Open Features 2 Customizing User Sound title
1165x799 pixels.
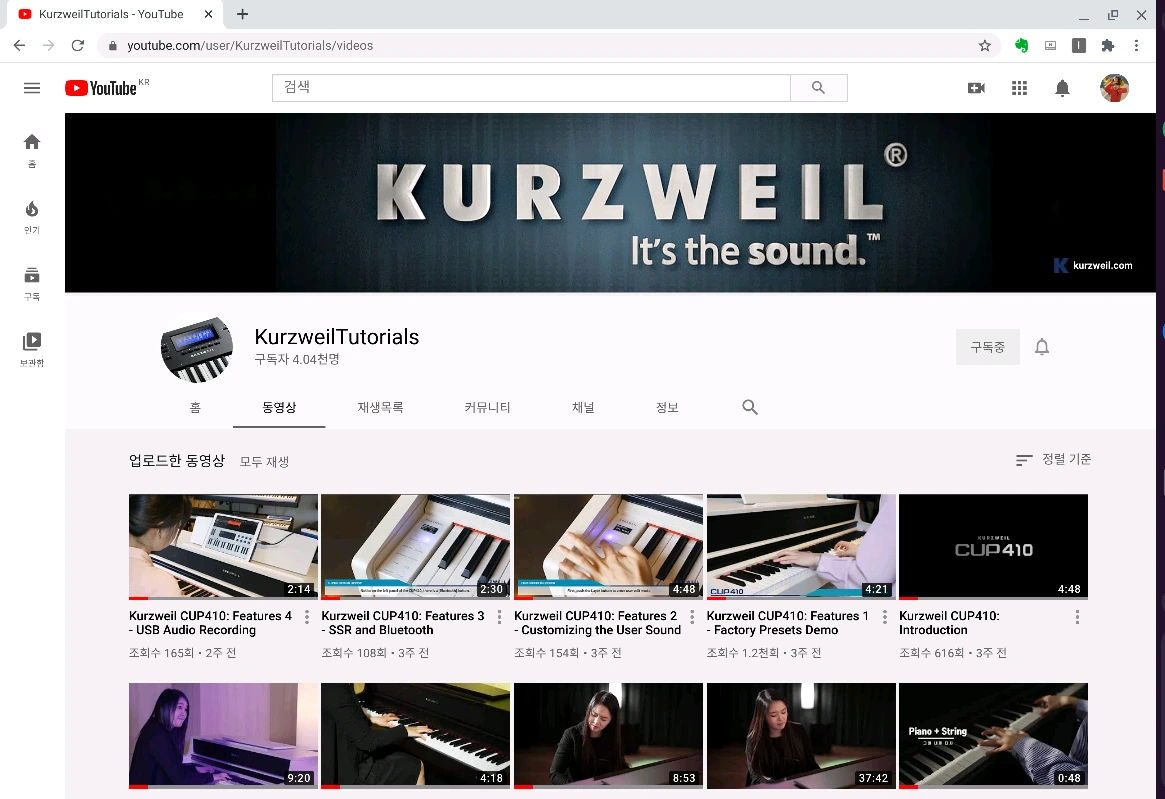597,623
